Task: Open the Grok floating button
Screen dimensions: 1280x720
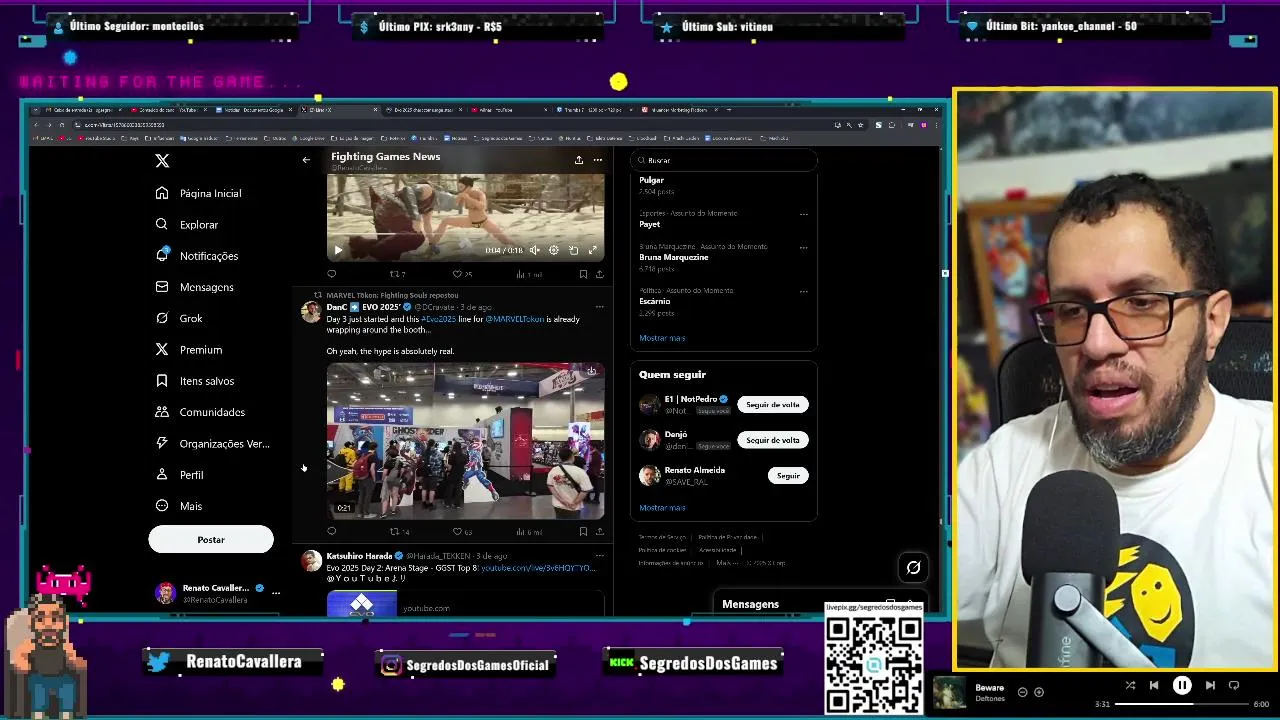Action: pyautogui.click(x=913, y=568)
